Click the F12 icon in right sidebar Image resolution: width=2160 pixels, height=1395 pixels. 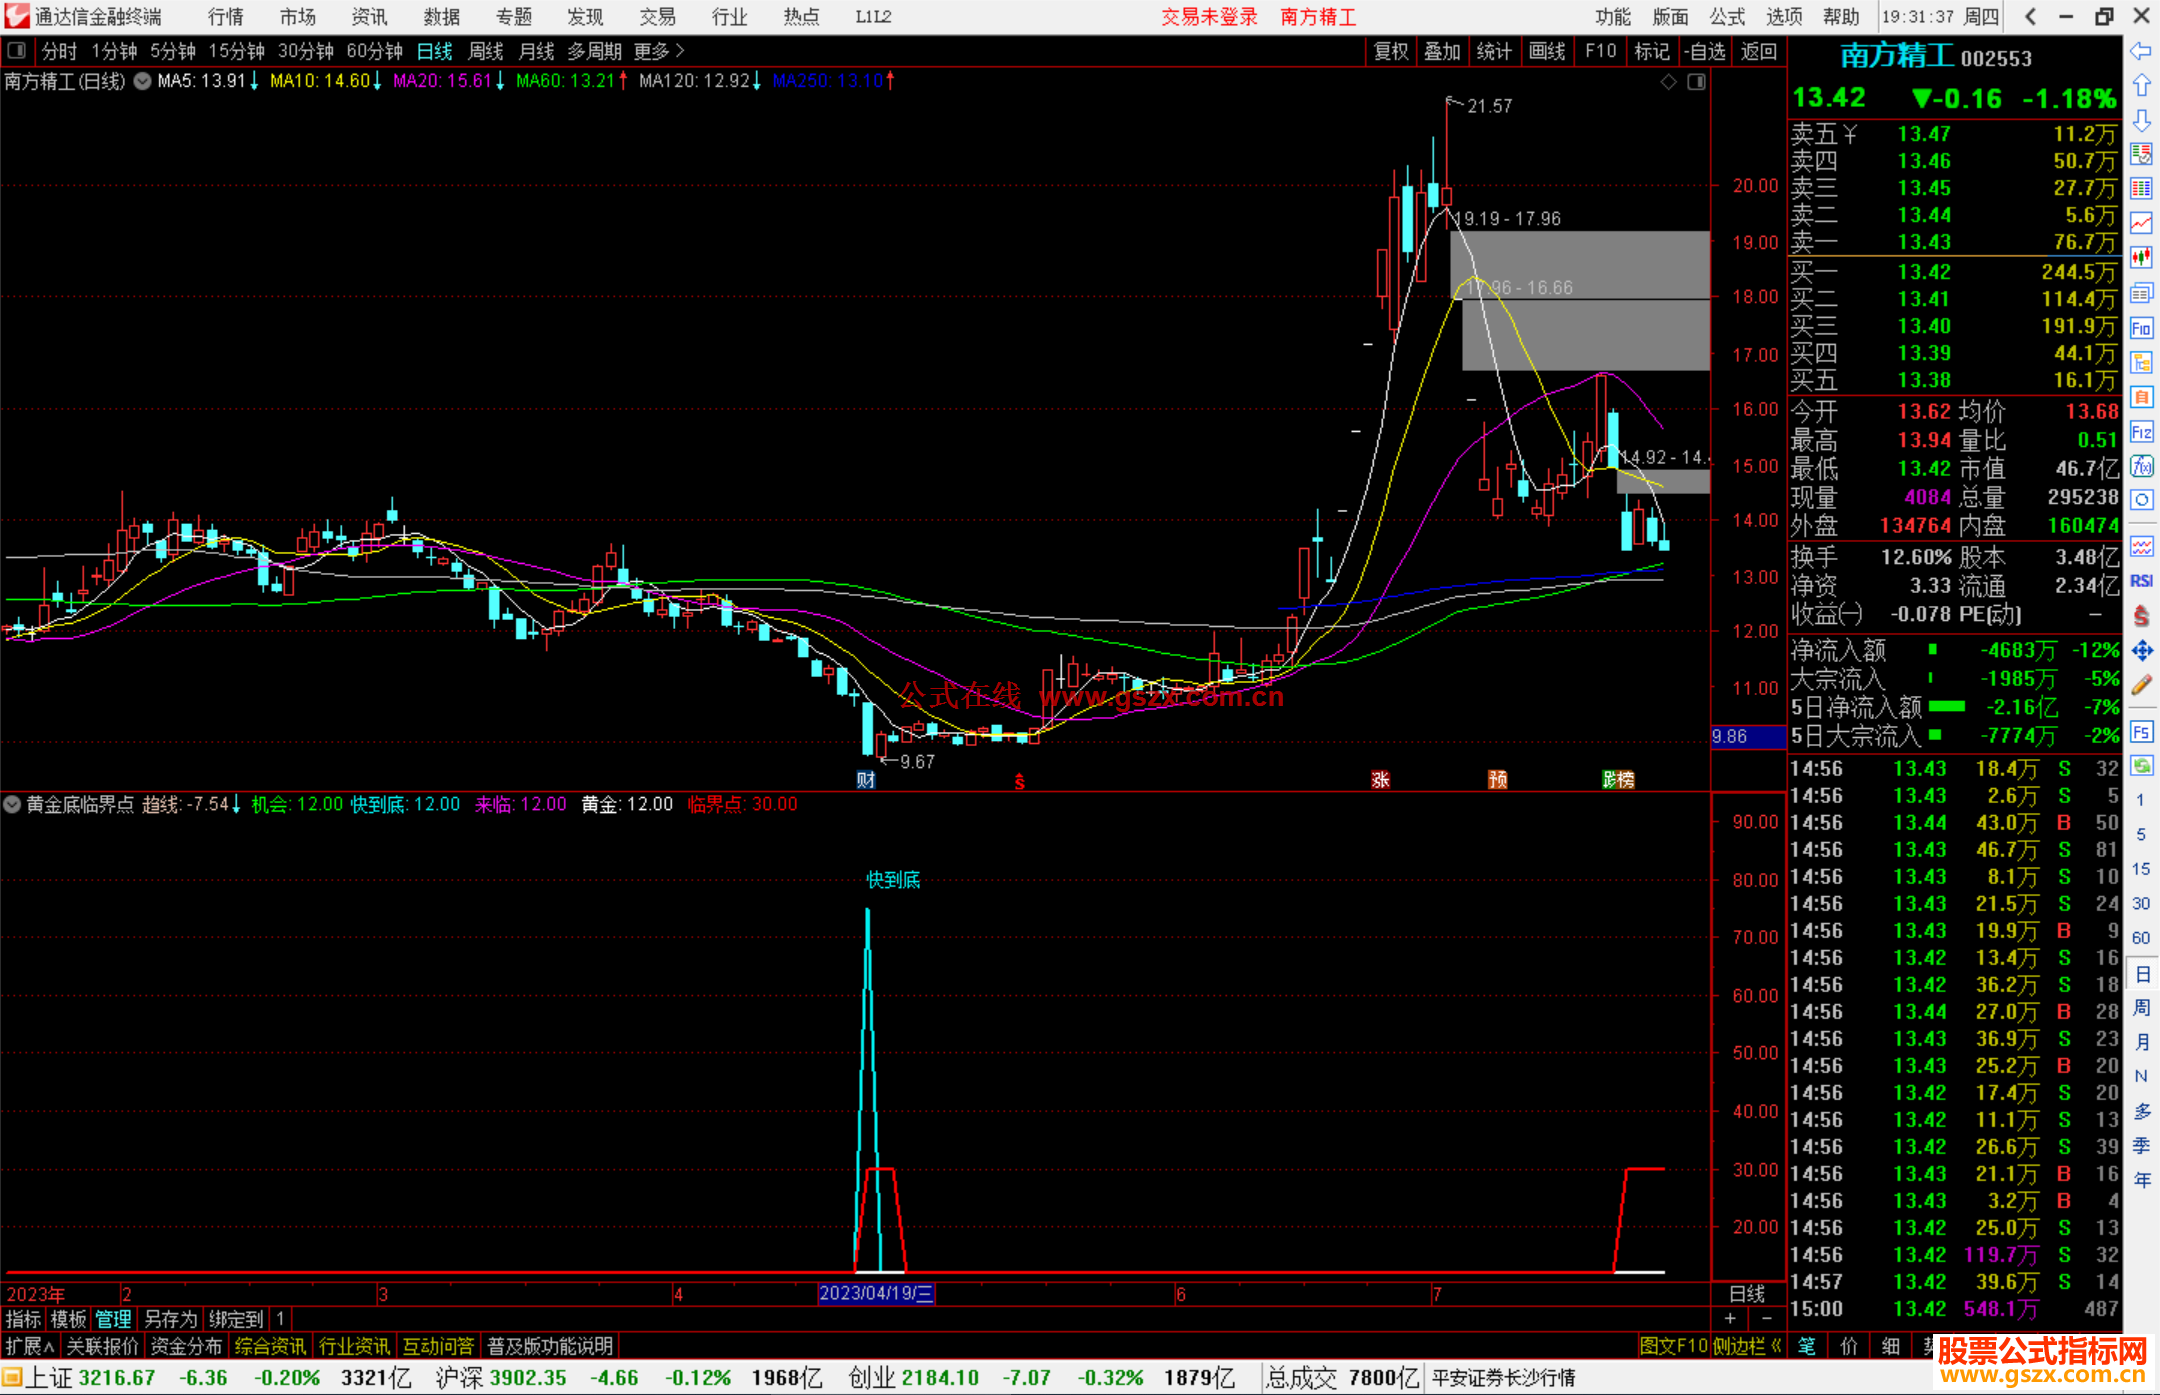[x=2141, y=432]
